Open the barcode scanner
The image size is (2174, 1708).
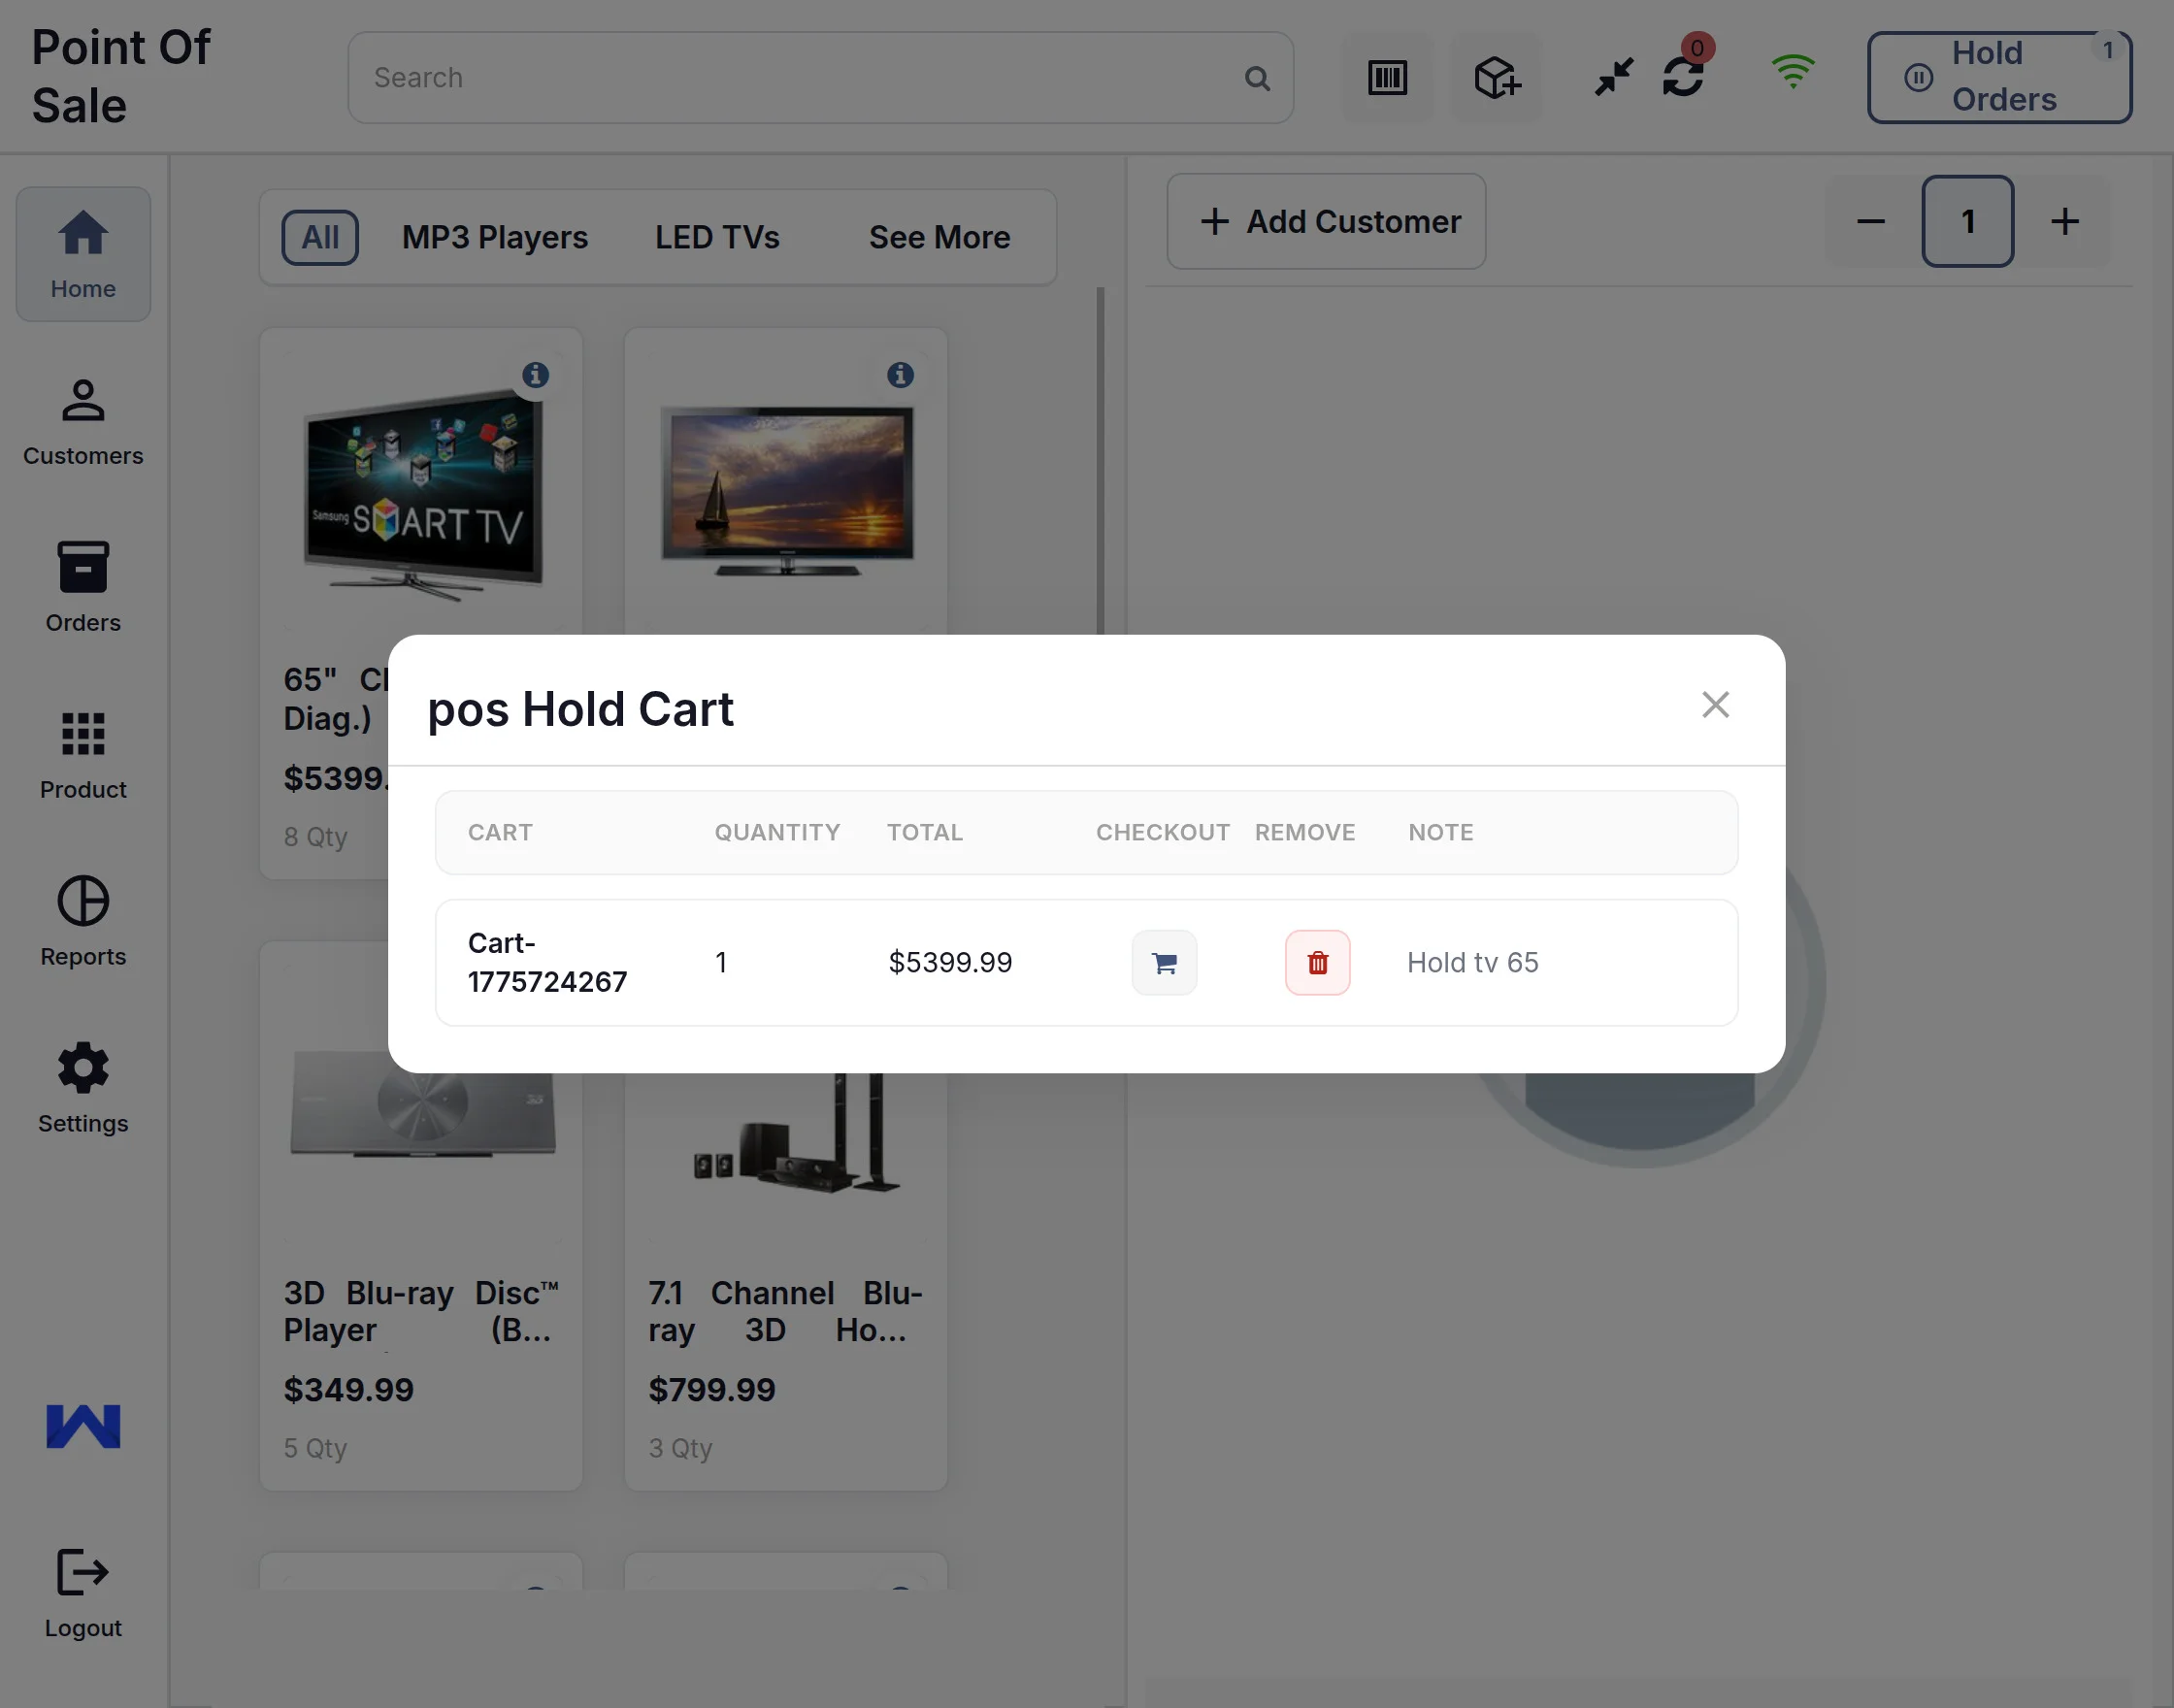pyautogui.click(x=1387, y=78)
